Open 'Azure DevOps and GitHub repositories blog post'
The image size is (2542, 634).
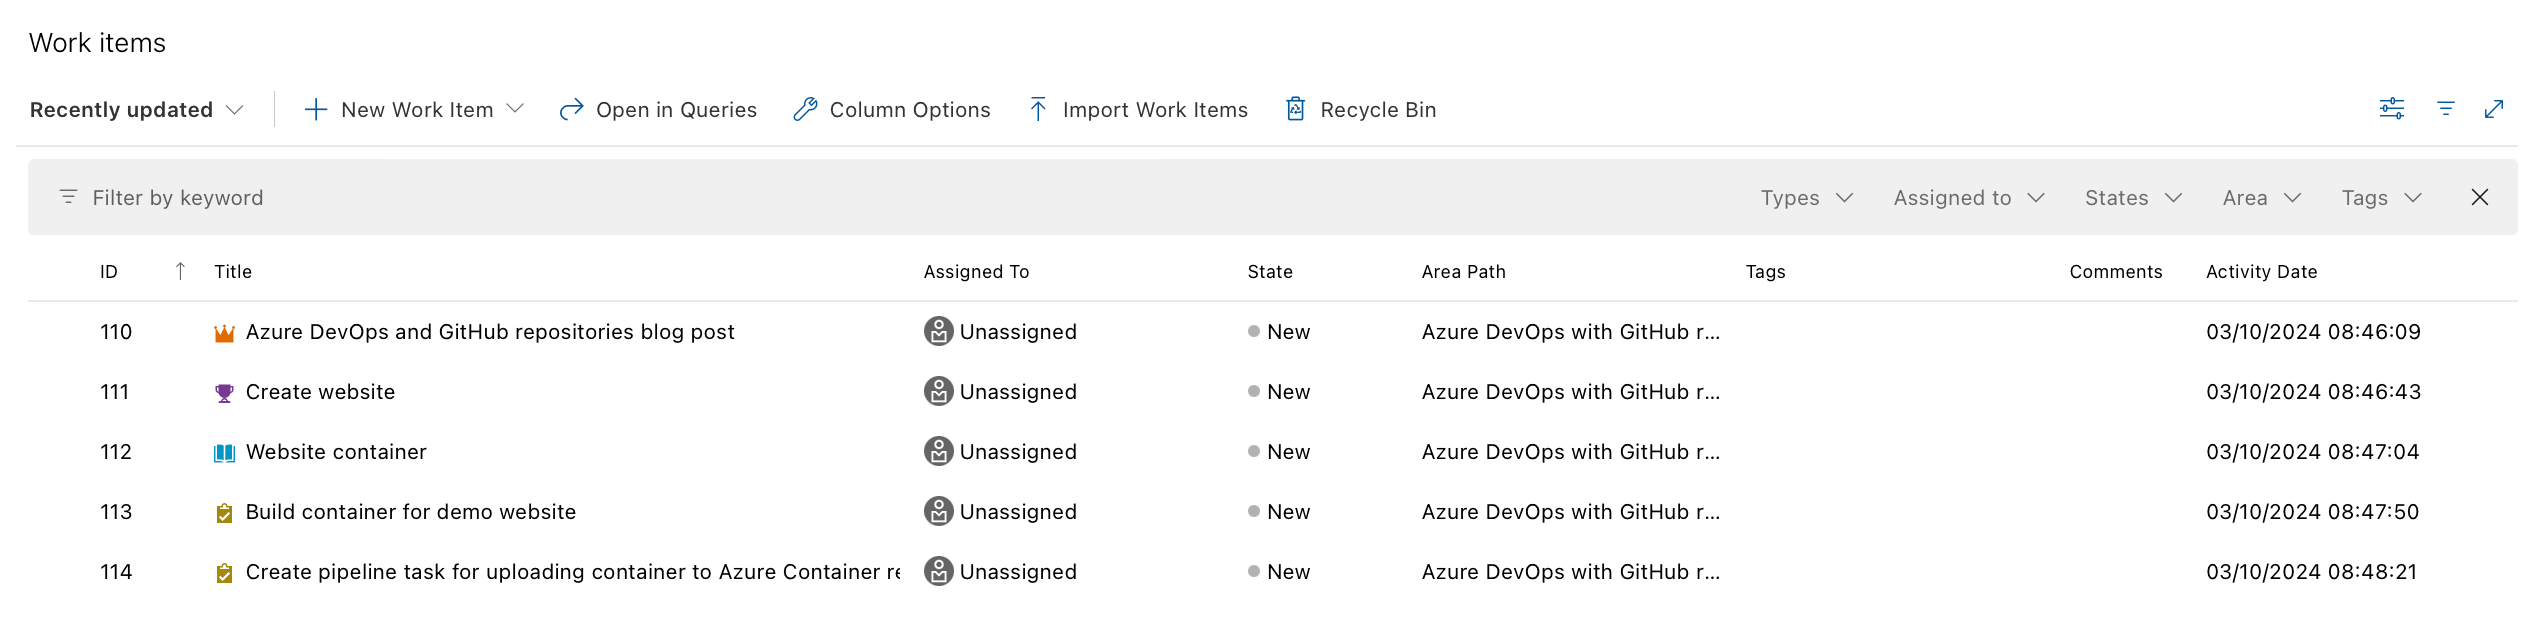(x=490, y=332)
